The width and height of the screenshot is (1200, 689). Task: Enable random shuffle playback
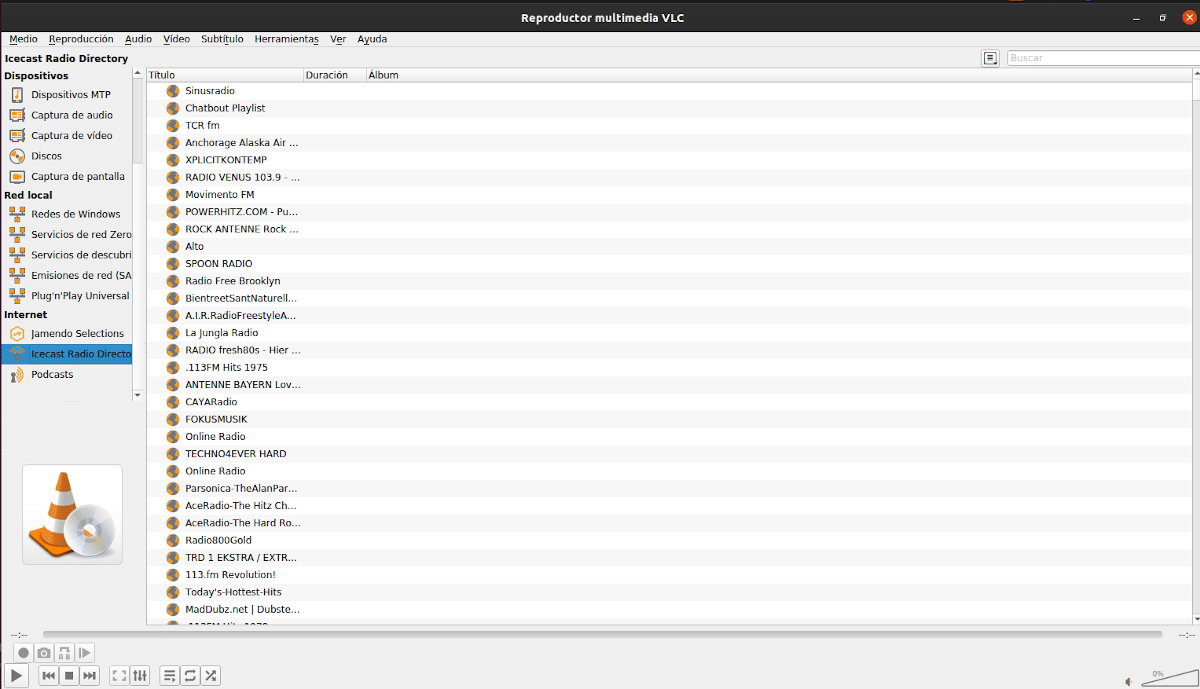[210, 675]
